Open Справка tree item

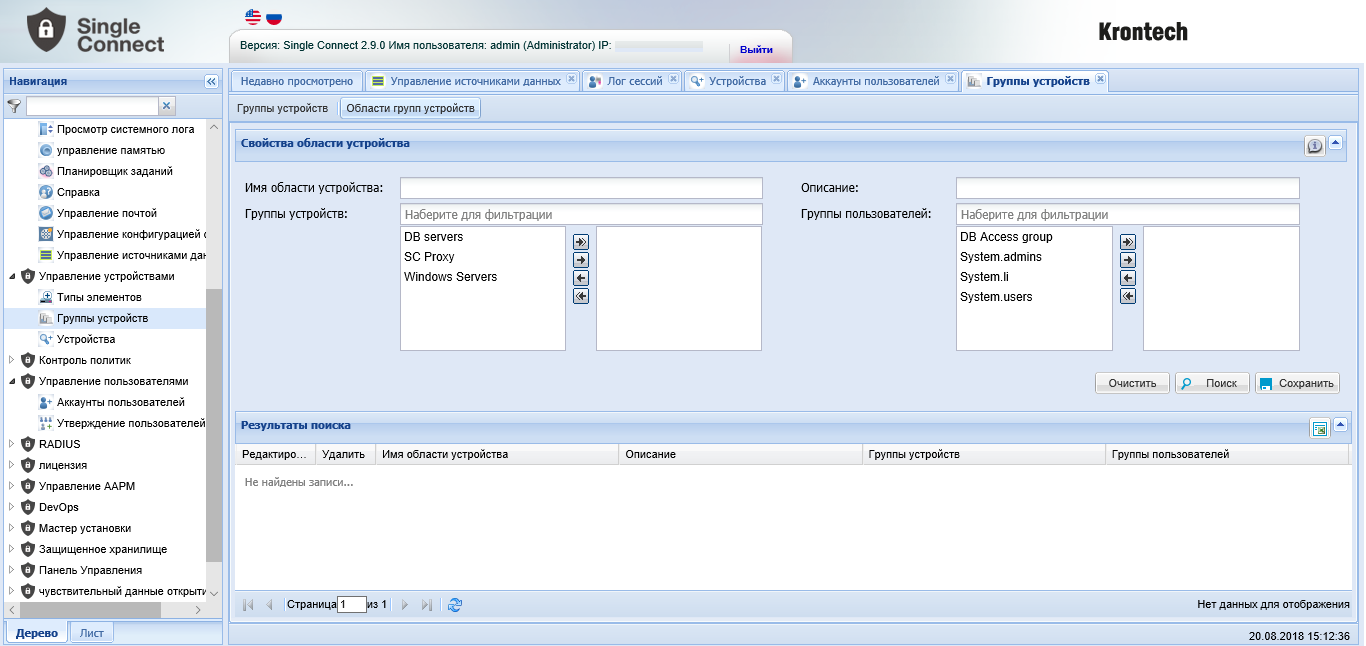coord(78,192)
